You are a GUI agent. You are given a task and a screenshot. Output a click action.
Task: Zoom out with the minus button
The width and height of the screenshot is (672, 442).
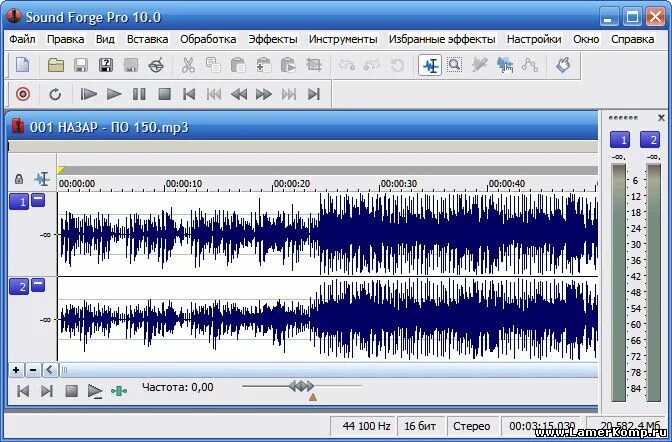coord(33,370)
